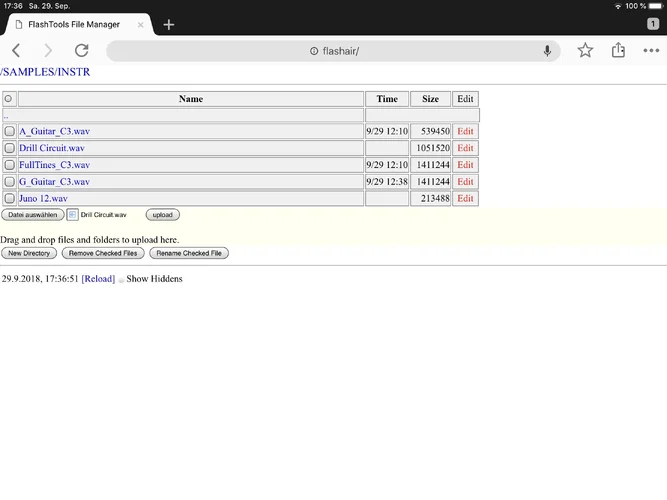Click the Rename Checked File button

189,253
